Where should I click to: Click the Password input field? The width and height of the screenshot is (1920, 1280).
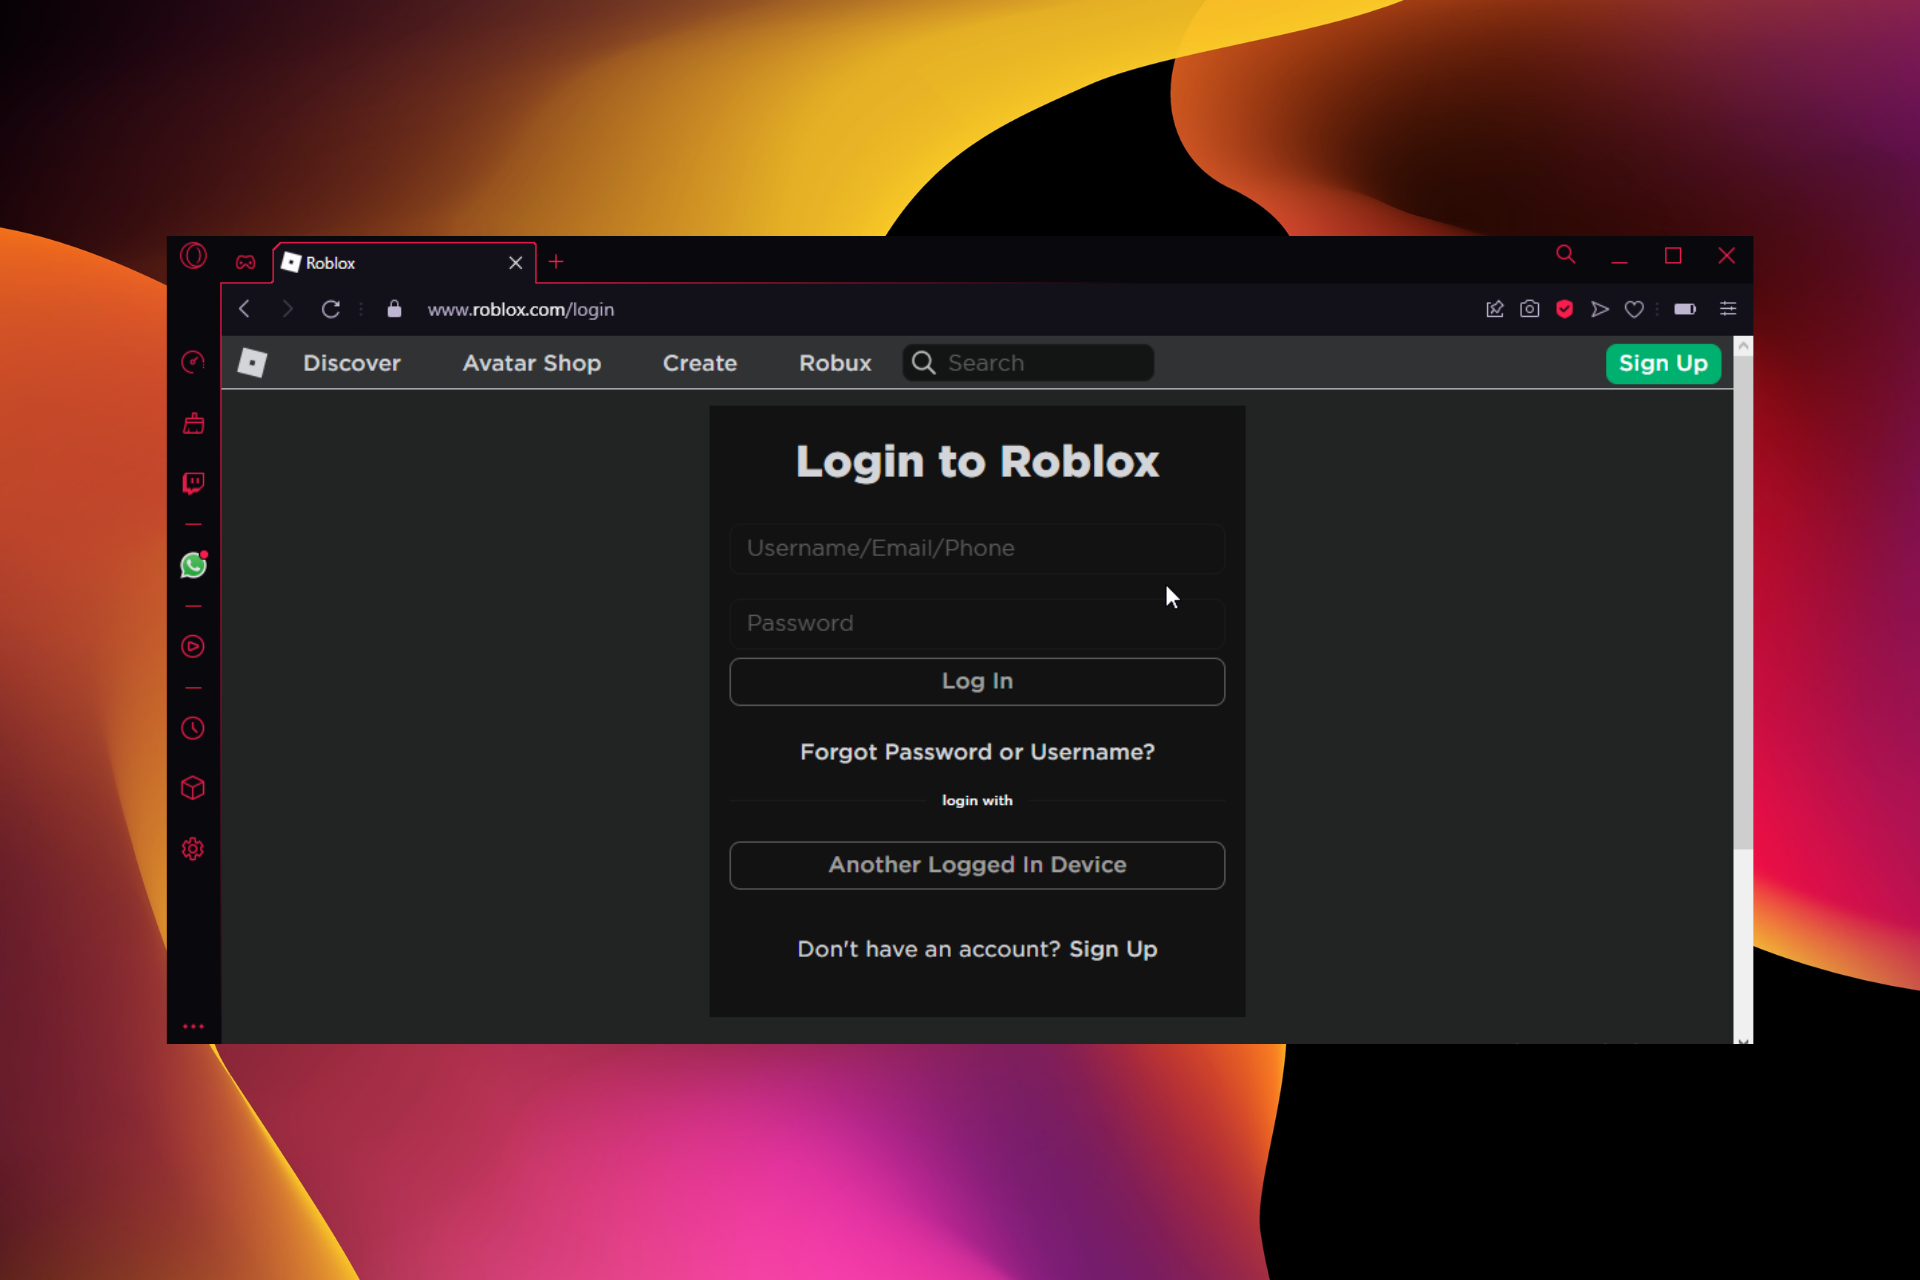coord(977,623)
